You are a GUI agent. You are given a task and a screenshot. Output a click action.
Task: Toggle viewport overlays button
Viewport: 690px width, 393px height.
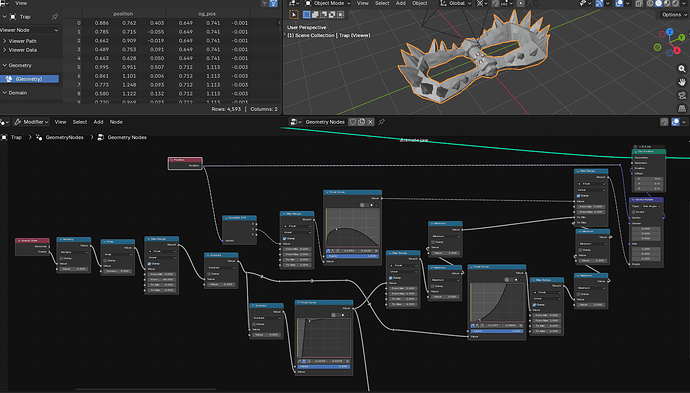tap(619, 3)
